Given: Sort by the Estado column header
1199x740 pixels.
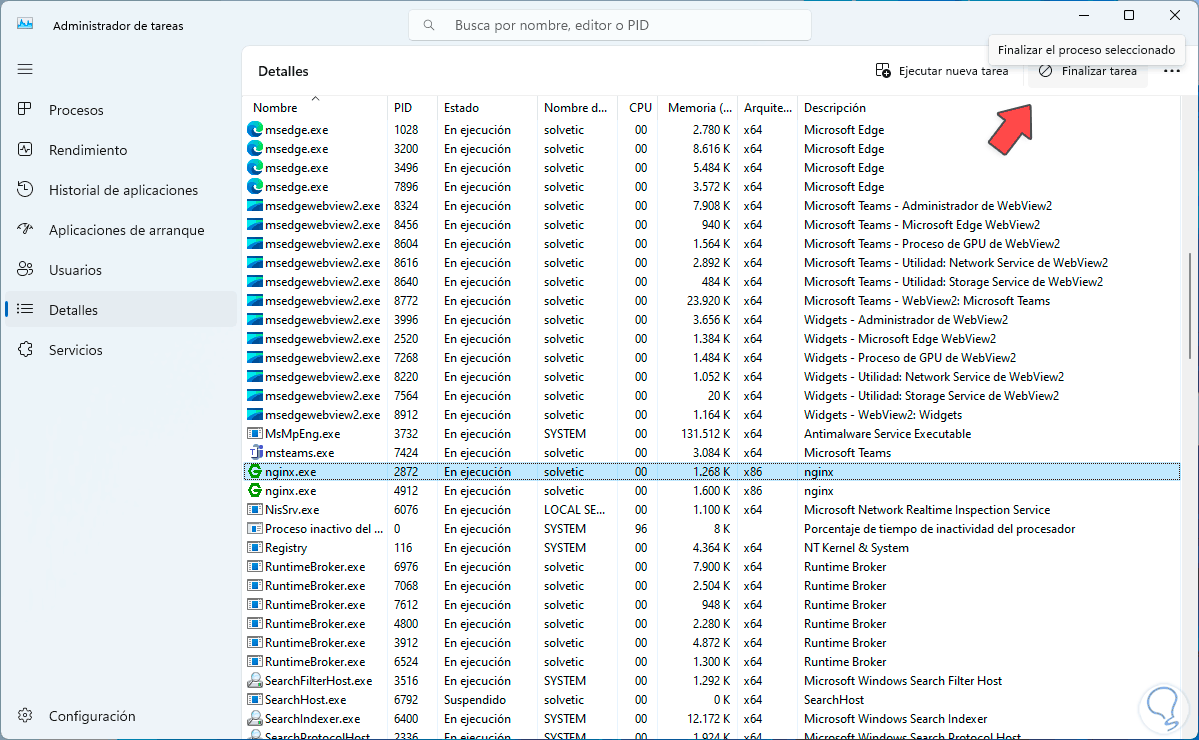Looking at the screenshot, I should click(x=487, y=108).
